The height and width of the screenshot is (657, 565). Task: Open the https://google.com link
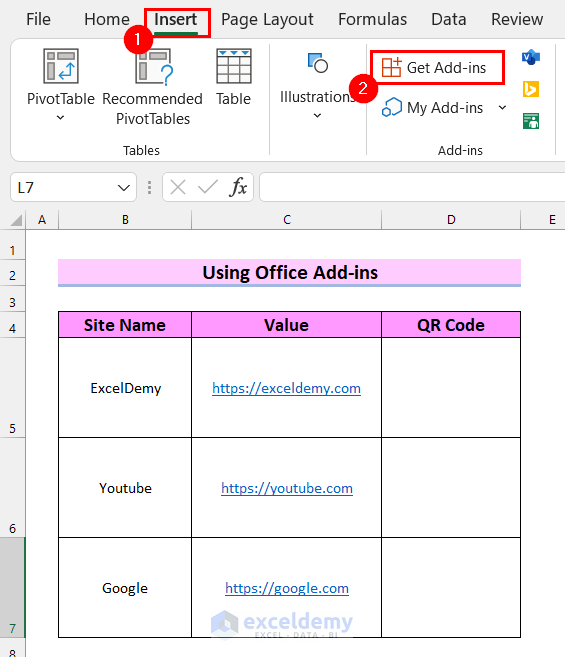point(287,589)
